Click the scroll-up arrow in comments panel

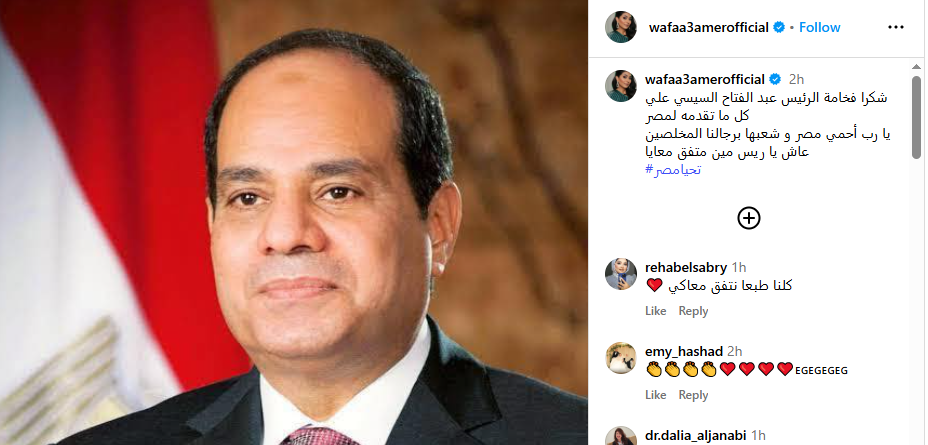coord(916,66)
